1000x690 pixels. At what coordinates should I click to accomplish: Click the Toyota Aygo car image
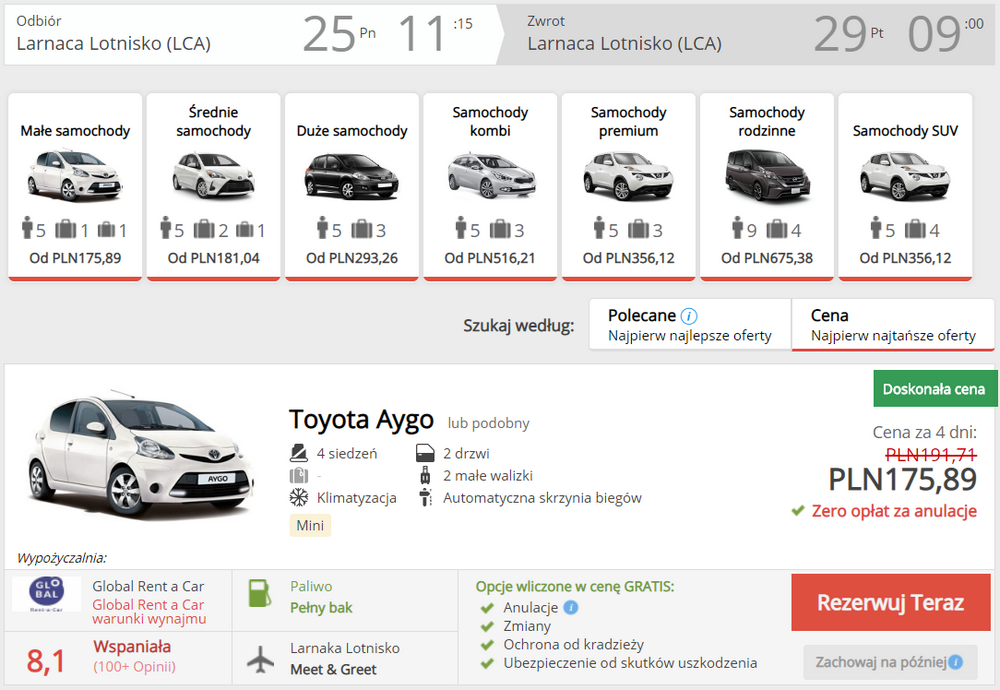click(140, 453)
